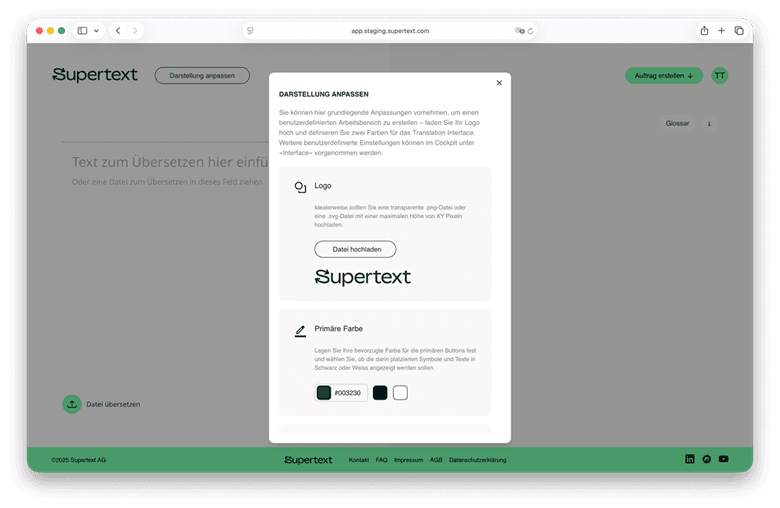Click the Supertext logo preview in dialog
Viewport: 780px width, 508px height.
(363, 277)
